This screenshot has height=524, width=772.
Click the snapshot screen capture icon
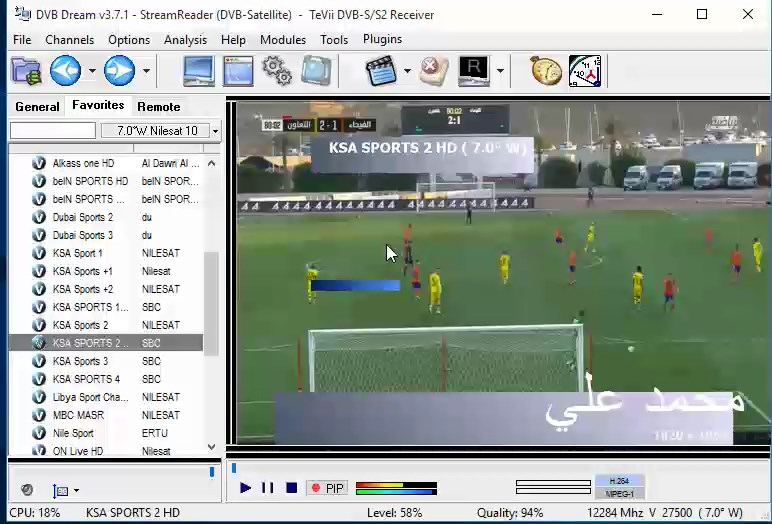[x=316, y=71]
